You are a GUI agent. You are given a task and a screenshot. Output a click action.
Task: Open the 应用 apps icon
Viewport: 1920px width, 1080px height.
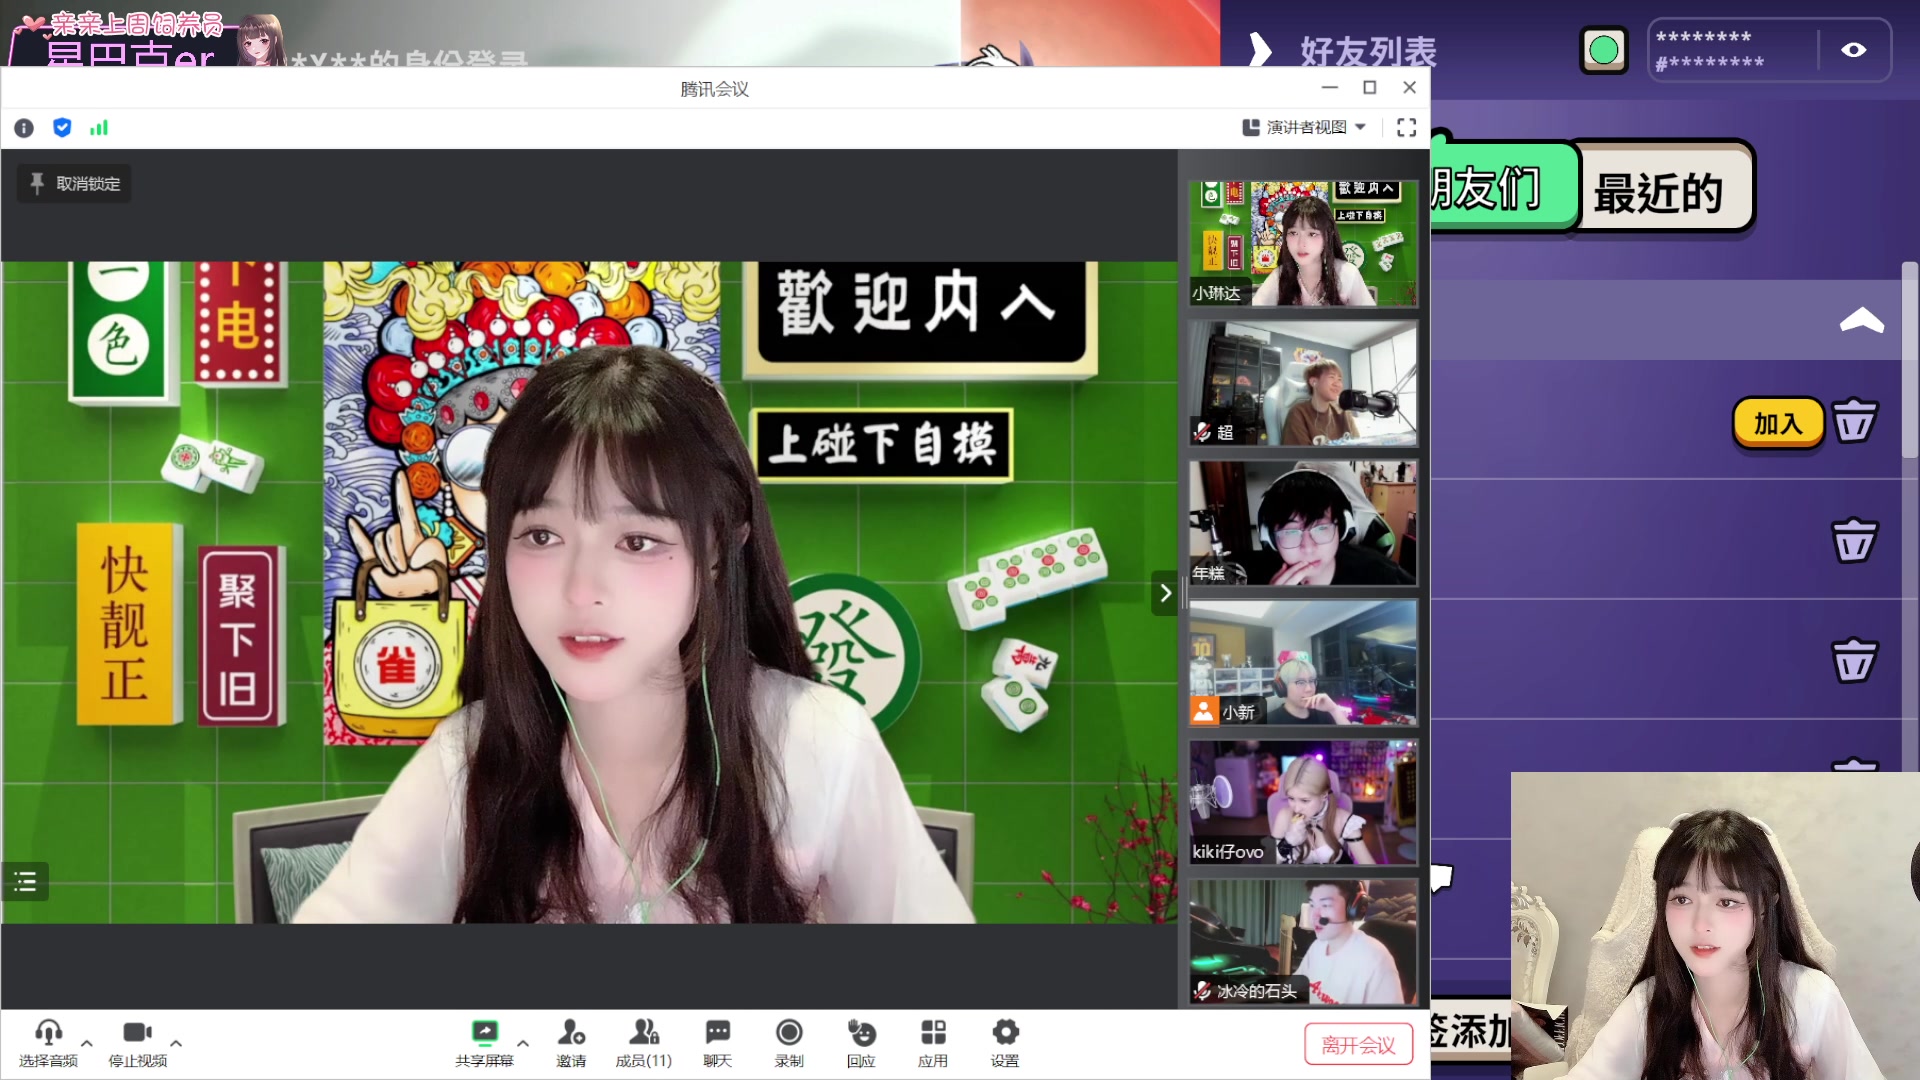[933, 1042]
